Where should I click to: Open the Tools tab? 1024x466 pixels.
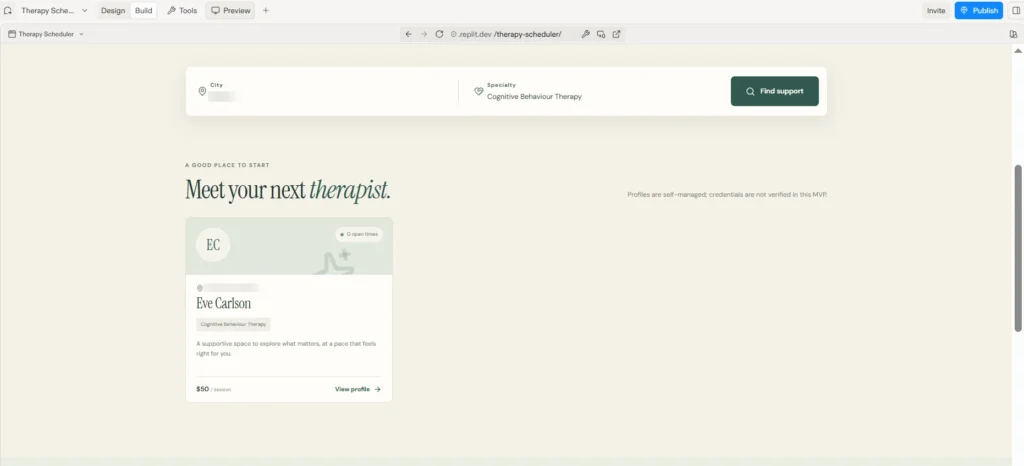pos(182,10)
